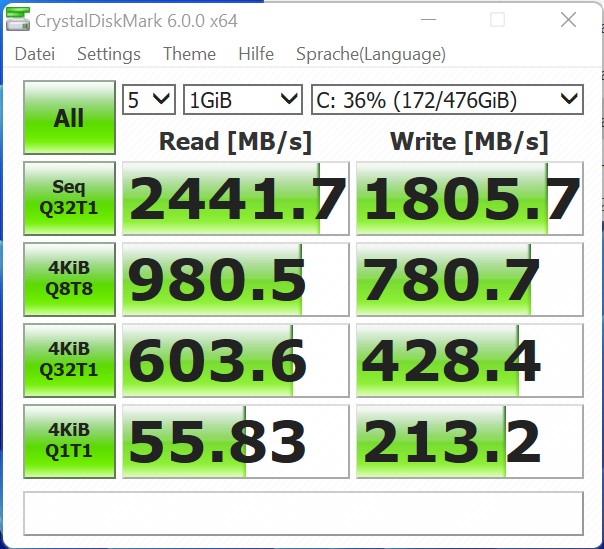Image resolution: width=604 pixels, height=549 pixels.
Task: Start the 4KiB Q8T8 test
Action: [x=69, y=279]
